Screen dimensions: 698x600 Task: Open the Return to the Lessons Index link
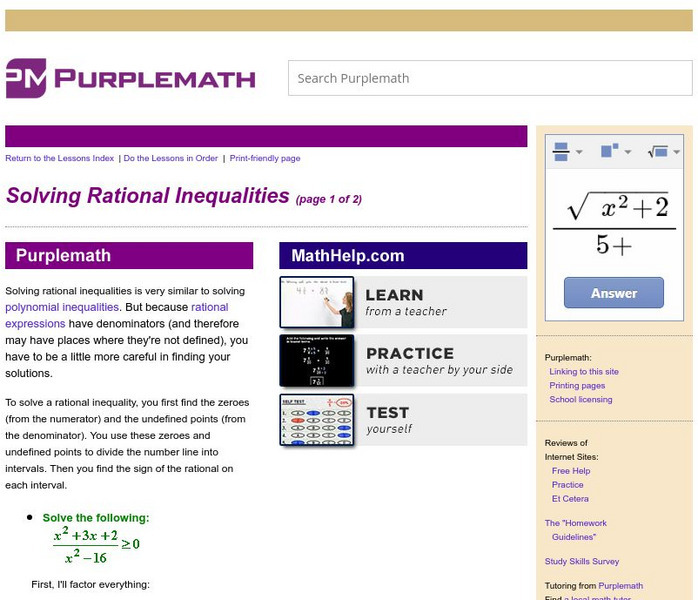(x=60, y=158)
